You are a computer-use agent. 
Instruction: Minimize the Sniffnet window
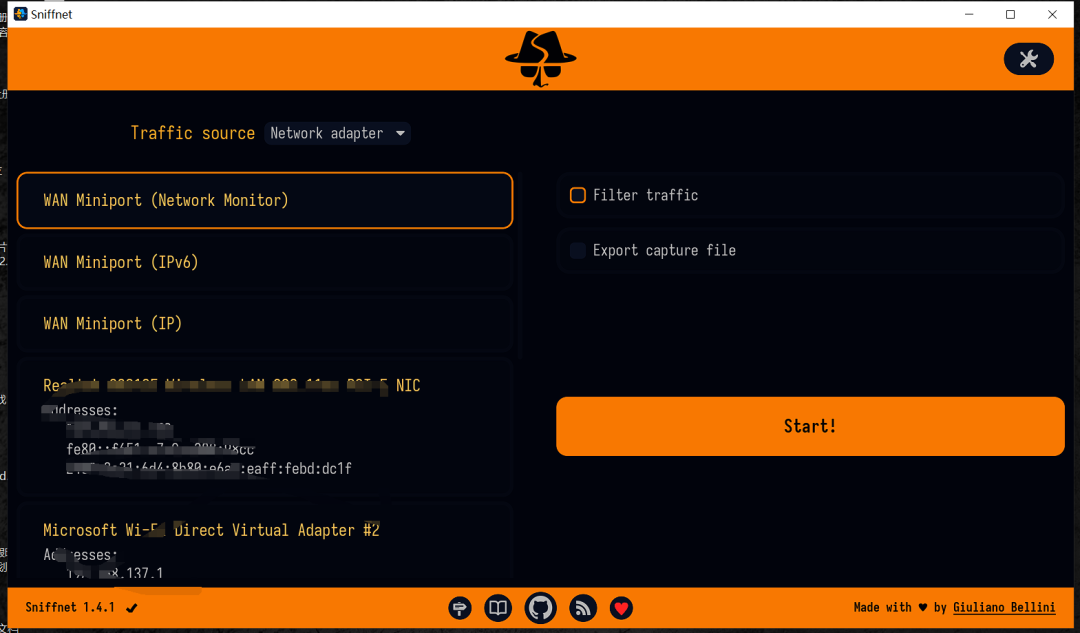969,14
